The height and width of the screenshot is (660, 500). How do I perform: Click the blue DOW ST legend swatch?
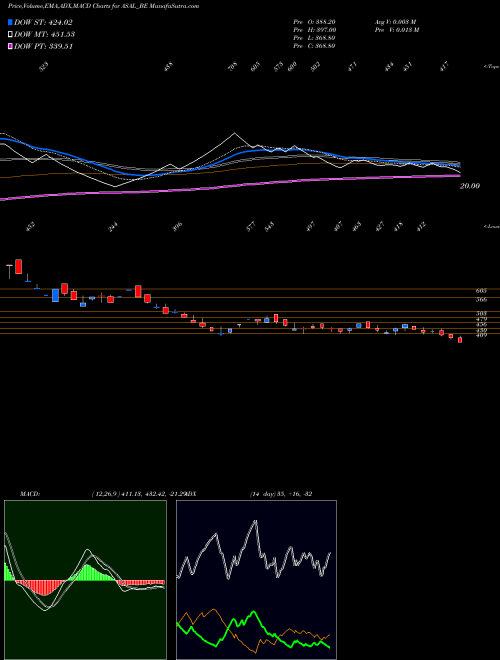[x=10, y=22]
